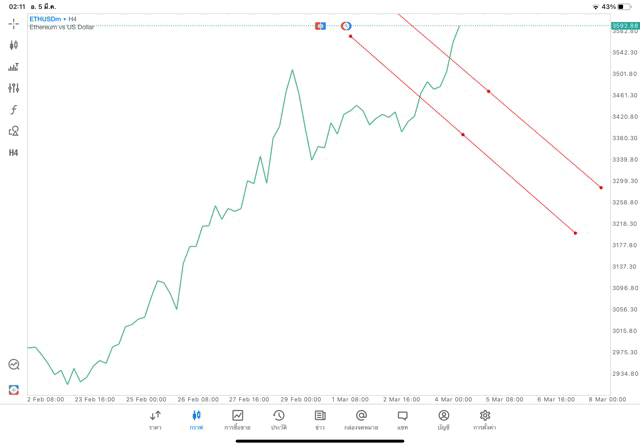Open the candlestick chart type selector
This screenshot has width=640, height=447.
(14, 45)
